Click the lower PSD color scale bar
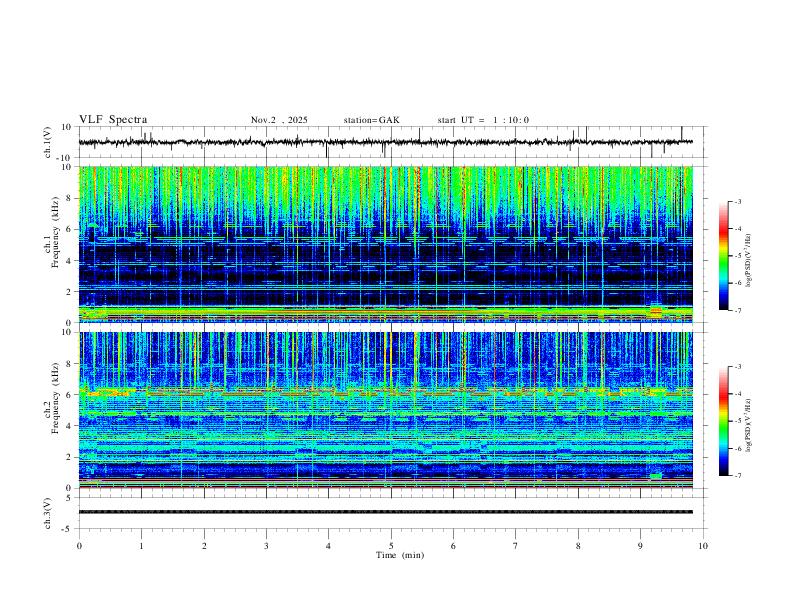The image size is (792, 612). coord(723,421)
